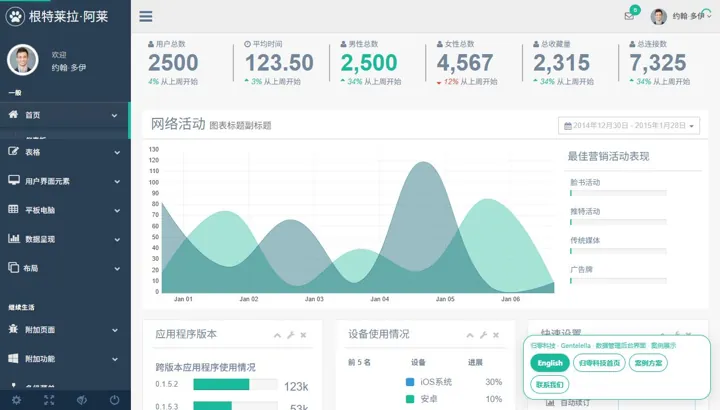Image resolution: width=720 pixels, height=410 pixels.
Task: Click the bar chart icon beside 数据呈现
Action: (14, 238)
